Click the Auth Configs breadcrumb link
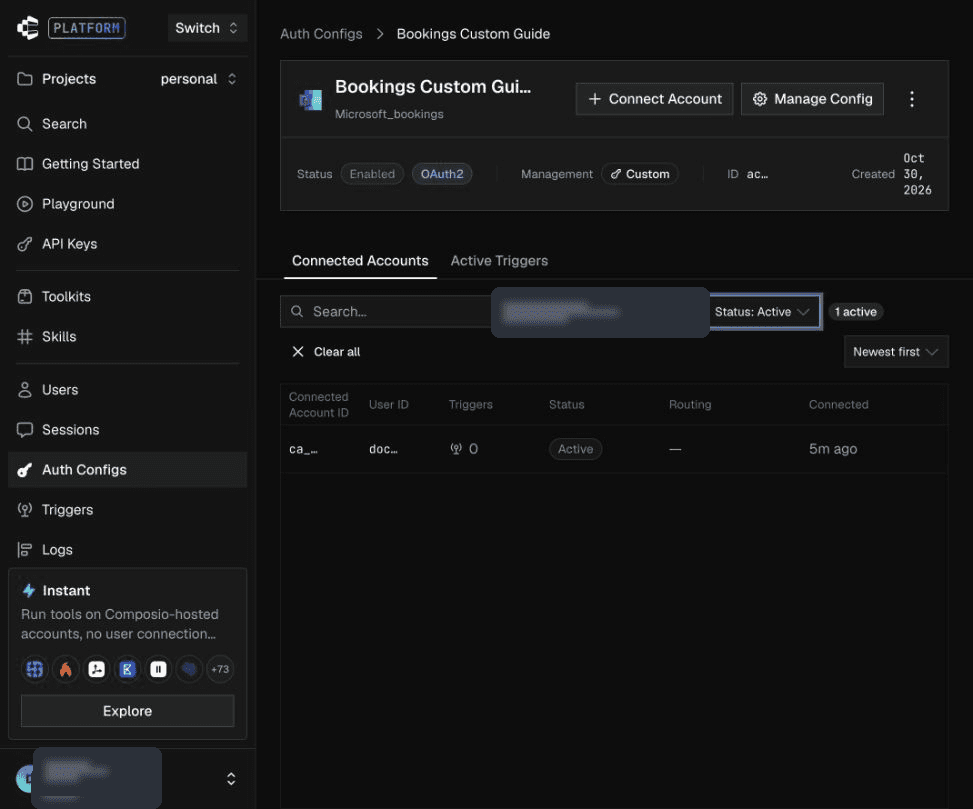Image resolution: width=973 pixels, height=809 pixels. [321, 34]
